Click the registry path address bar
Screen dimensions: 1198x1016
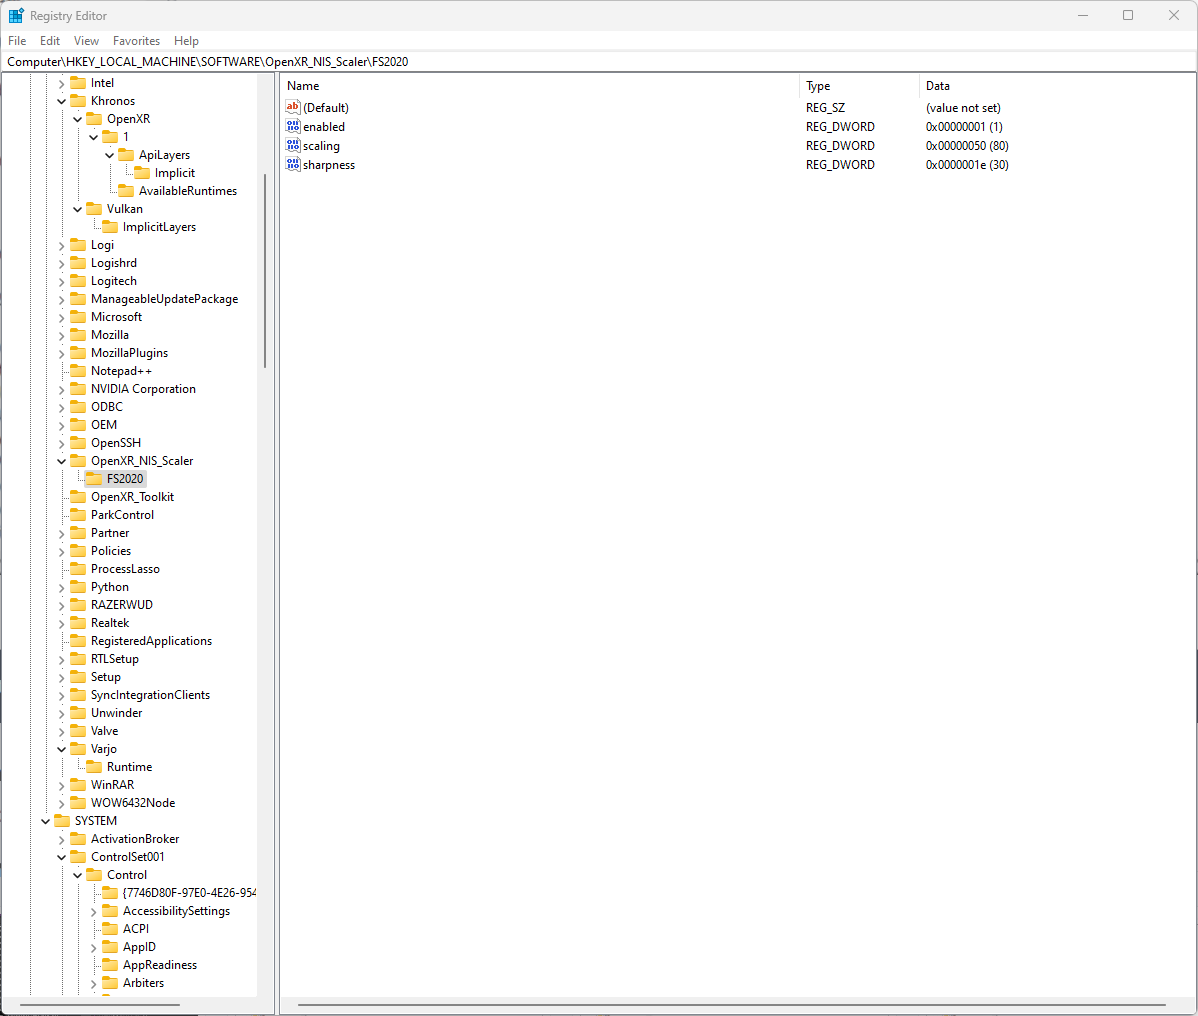coord(599,62)
